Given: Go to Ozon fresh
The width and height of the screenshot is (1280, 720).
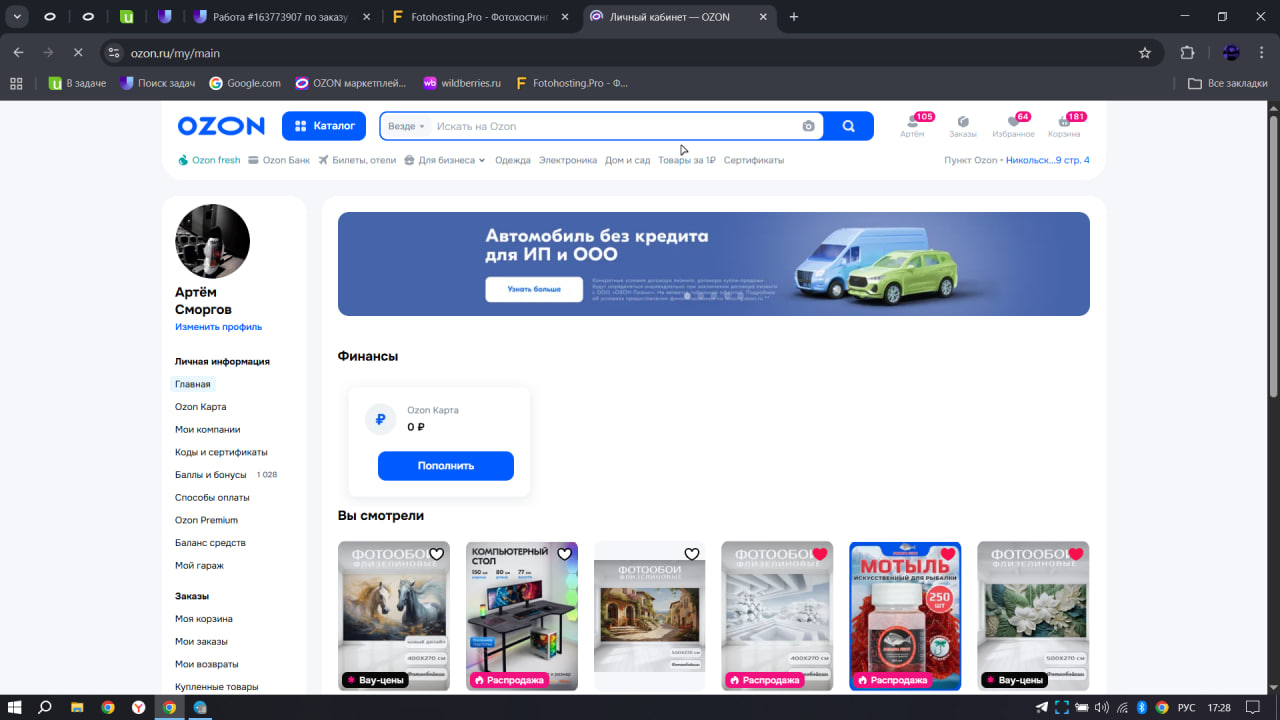Looking at the screenshot, I should click(x=209, y=160).
